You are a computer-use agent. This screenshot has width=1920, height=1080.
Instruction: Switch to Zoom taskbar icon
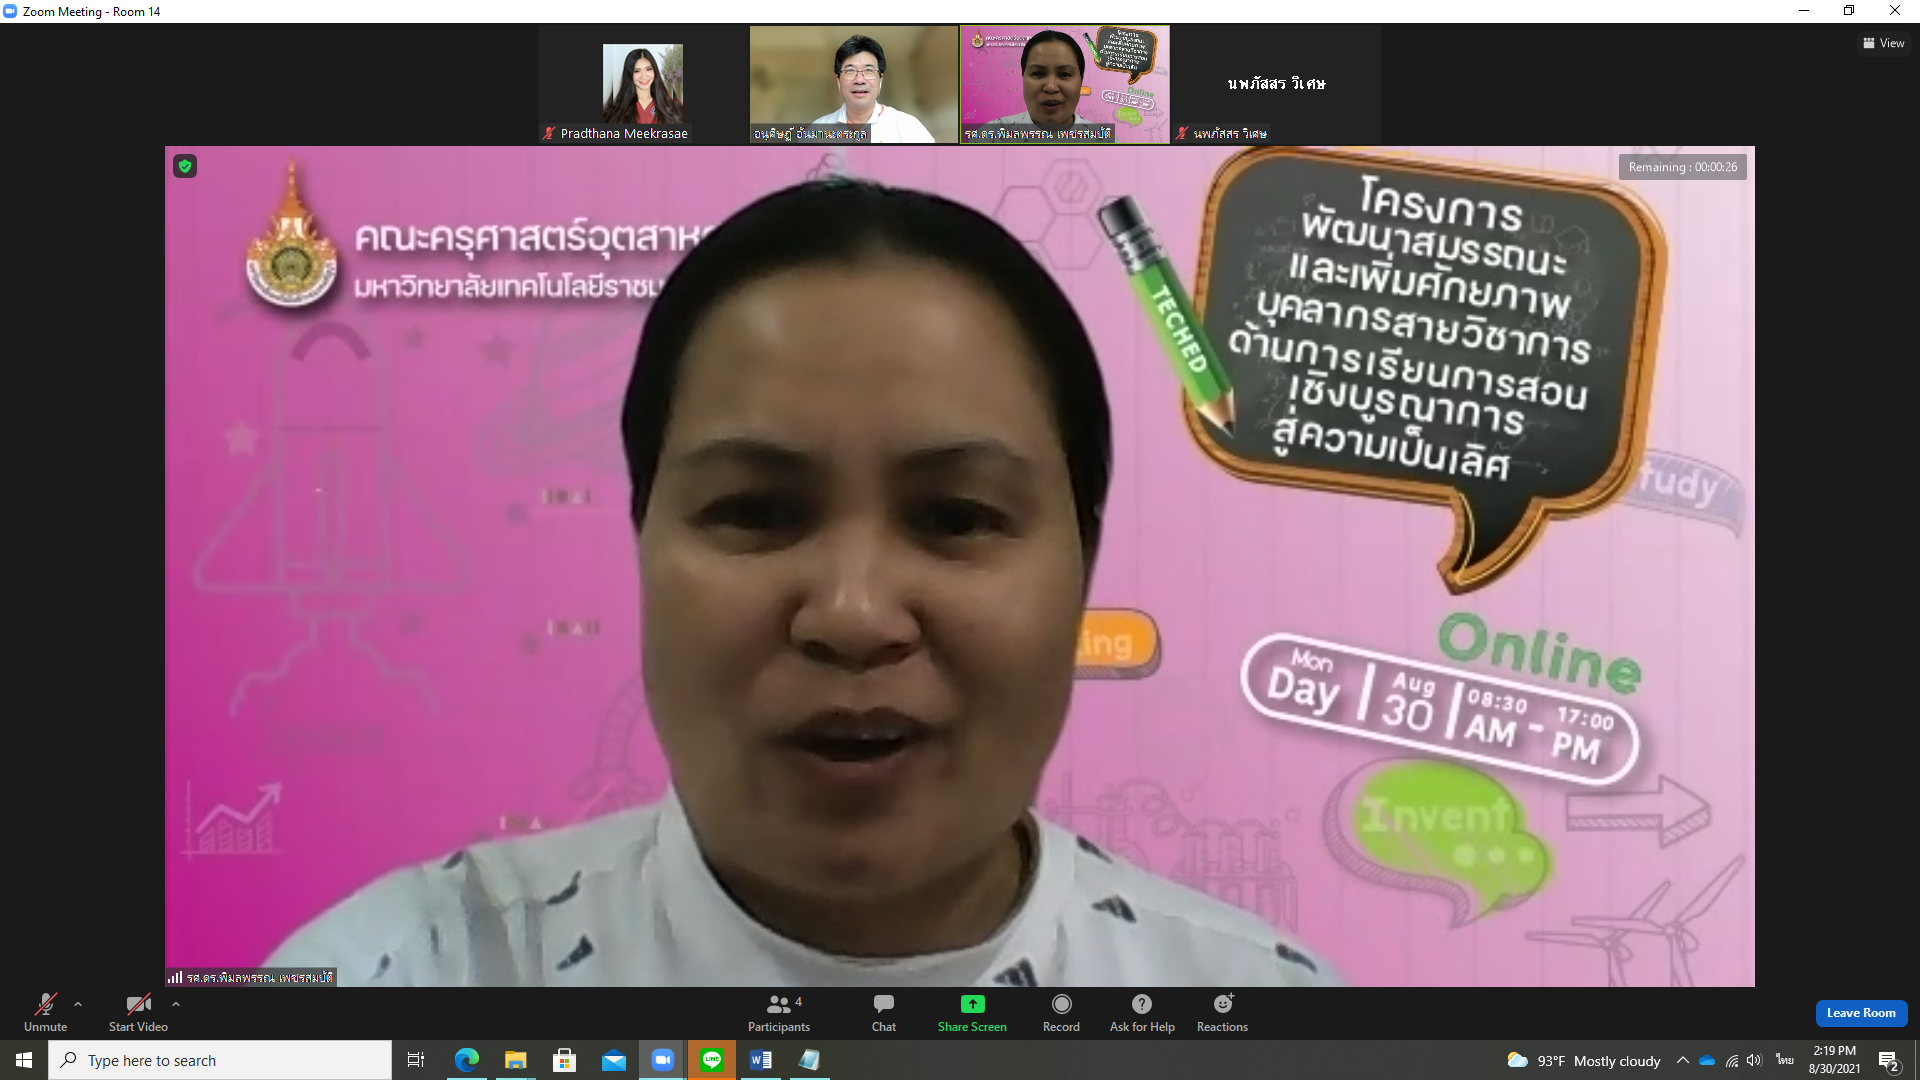pyautogui.click(x=662, y=1060)
